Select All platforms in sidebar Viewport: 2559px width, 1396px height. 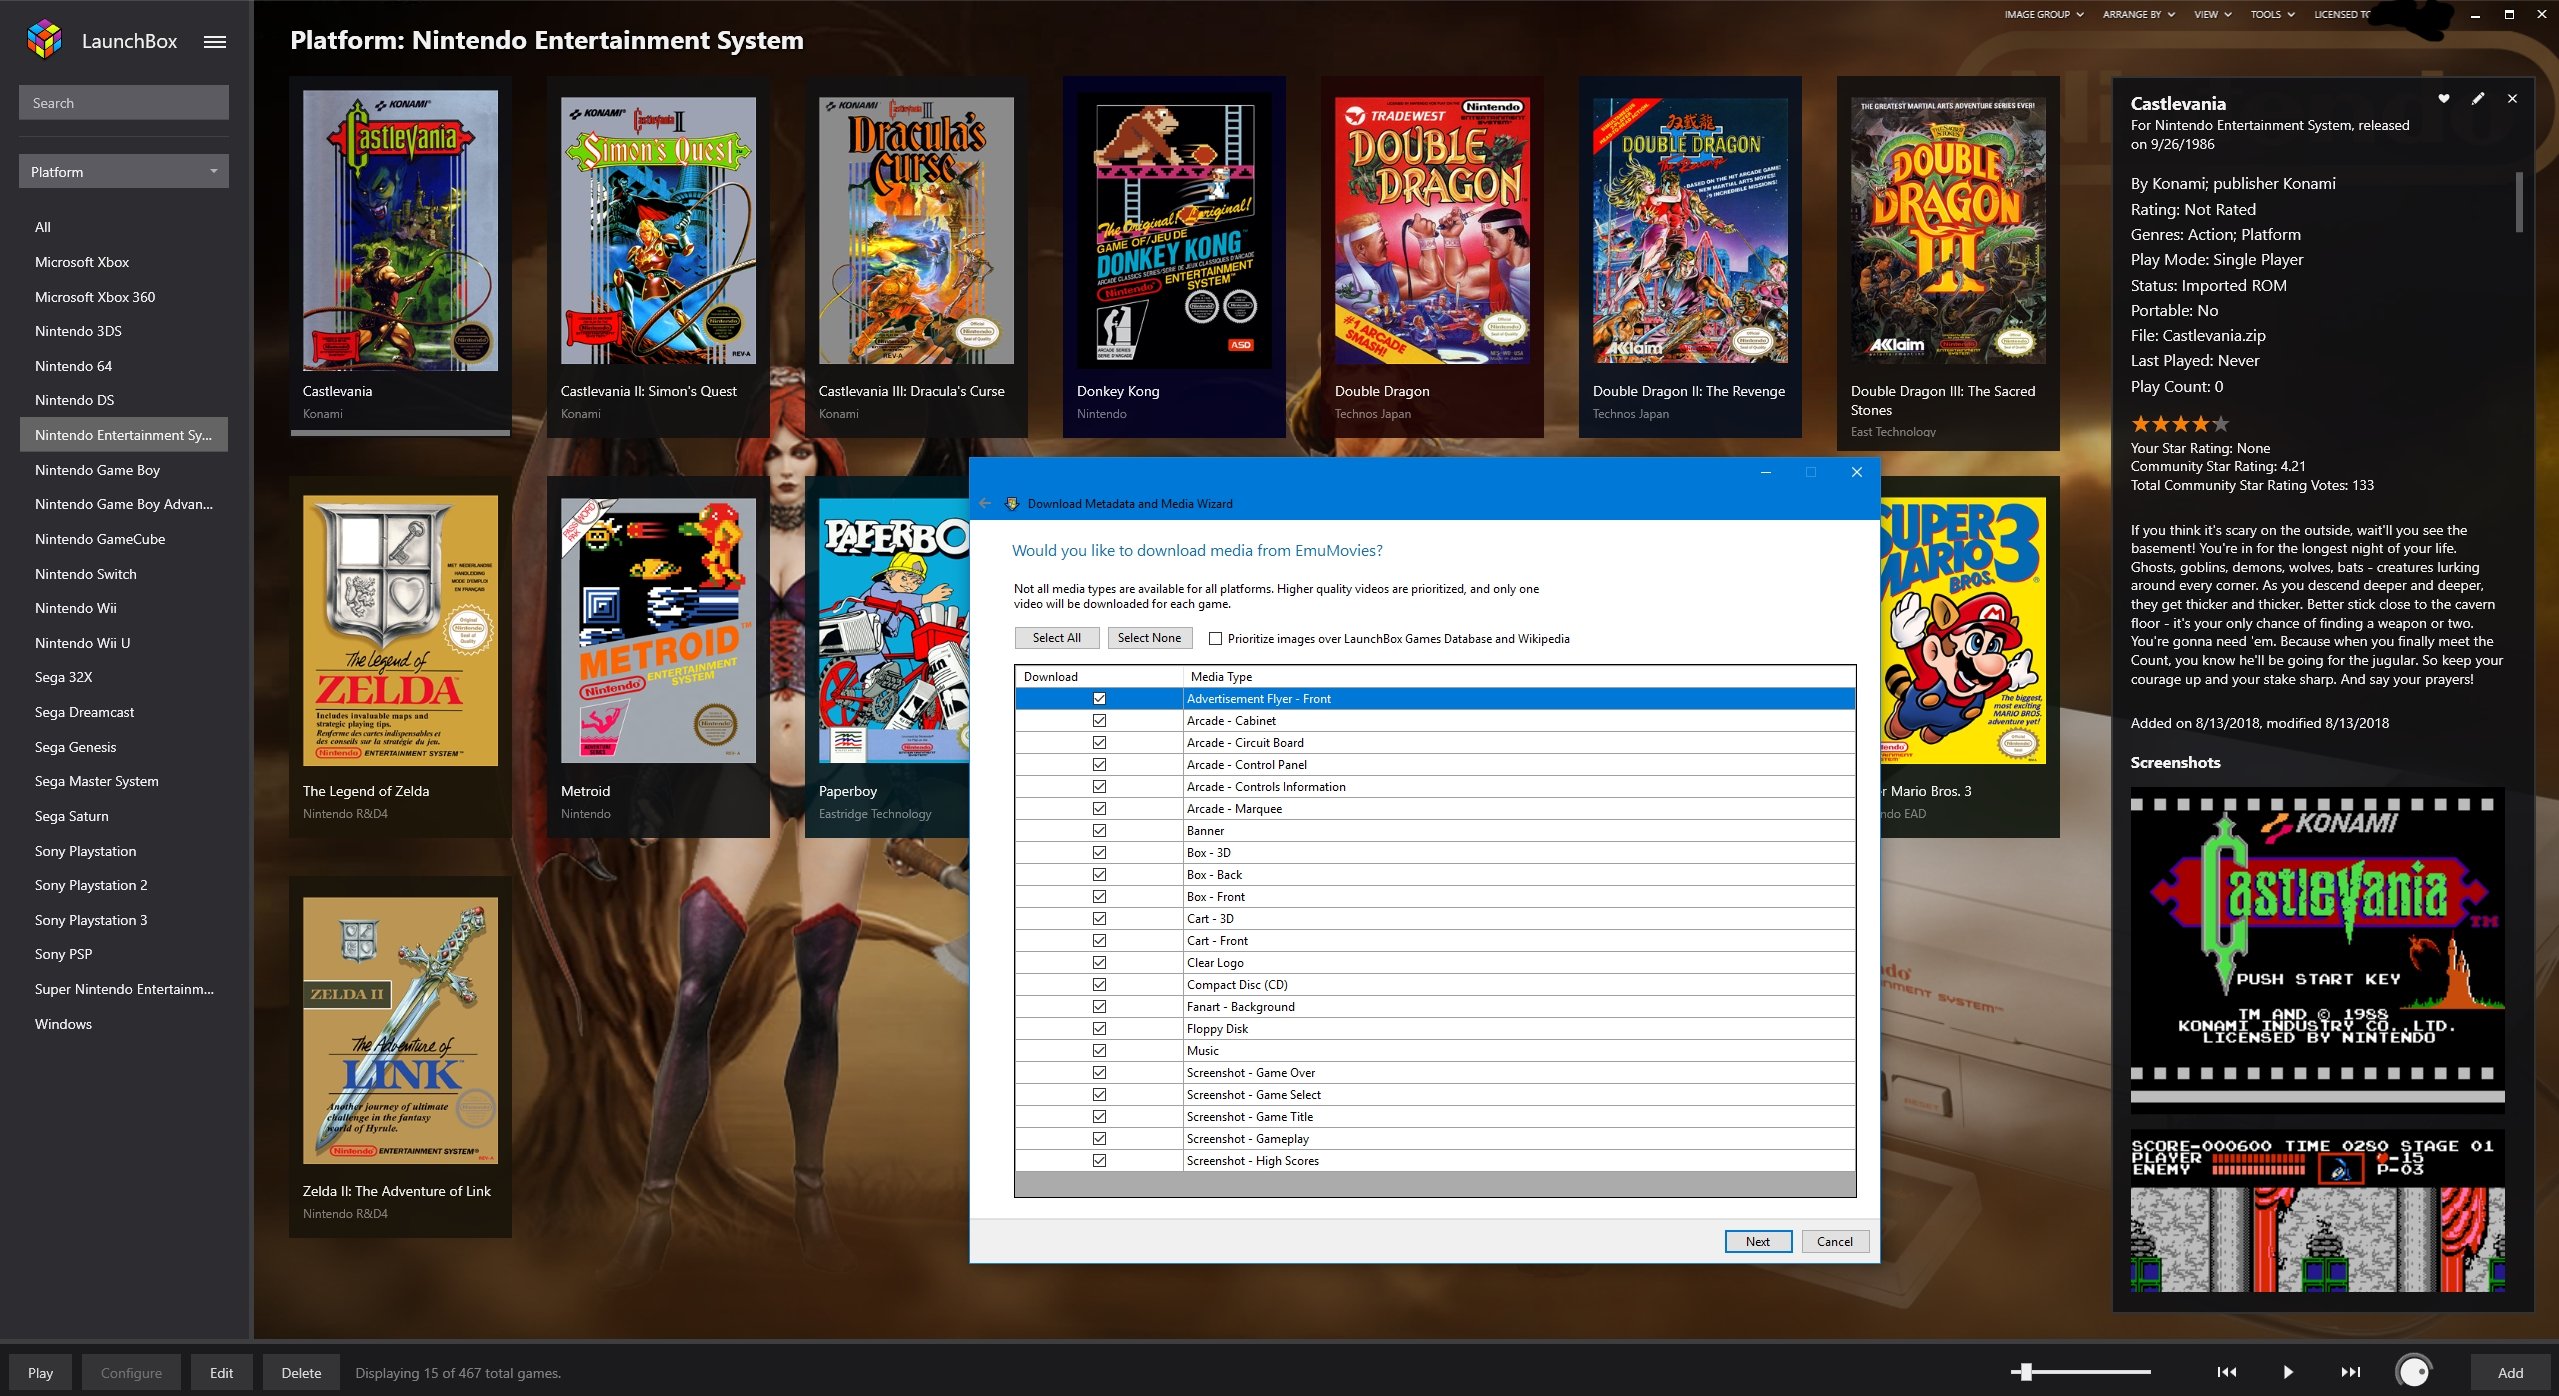tap(123, 227)
